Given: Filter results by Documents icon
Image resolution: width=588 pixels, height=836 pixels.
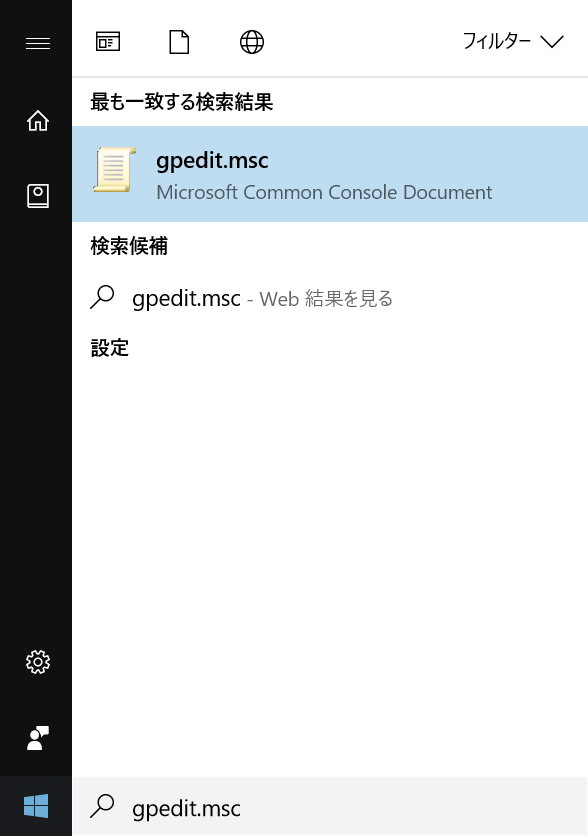Looking at the screenshot, I should point(179,42).
